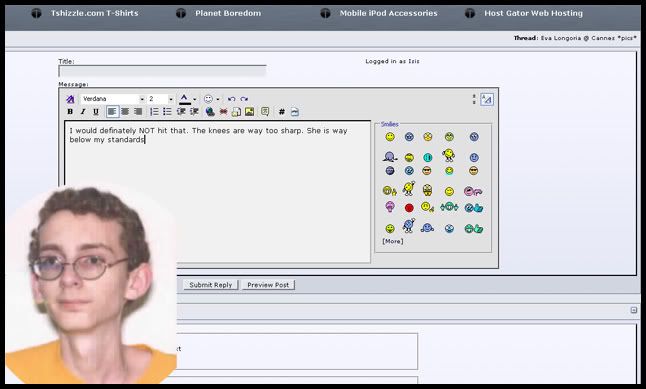Click the Insert Email Link icon

(236, 112)
